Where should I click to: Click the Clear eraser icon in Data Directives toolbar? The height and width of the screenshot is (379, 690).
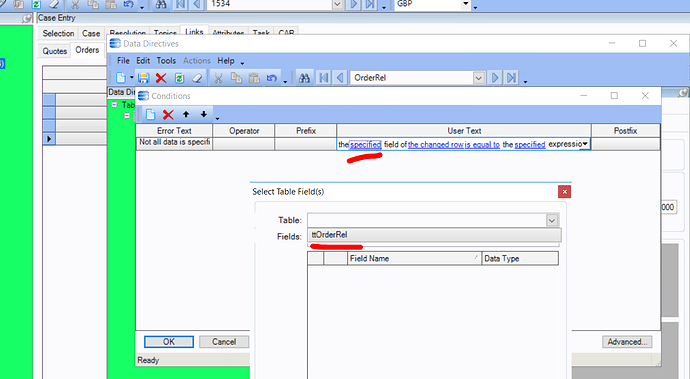(197, 78)
